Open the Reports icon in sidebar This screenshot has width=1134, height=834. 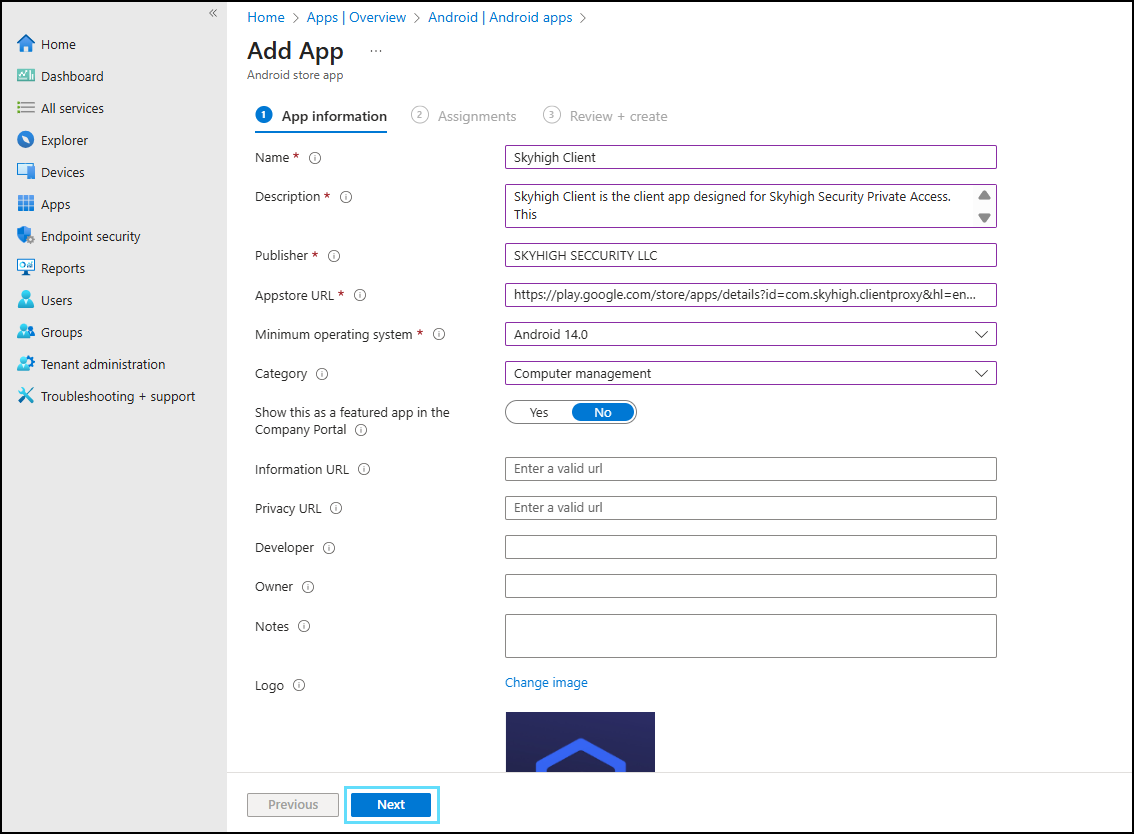tap(26, 268)
